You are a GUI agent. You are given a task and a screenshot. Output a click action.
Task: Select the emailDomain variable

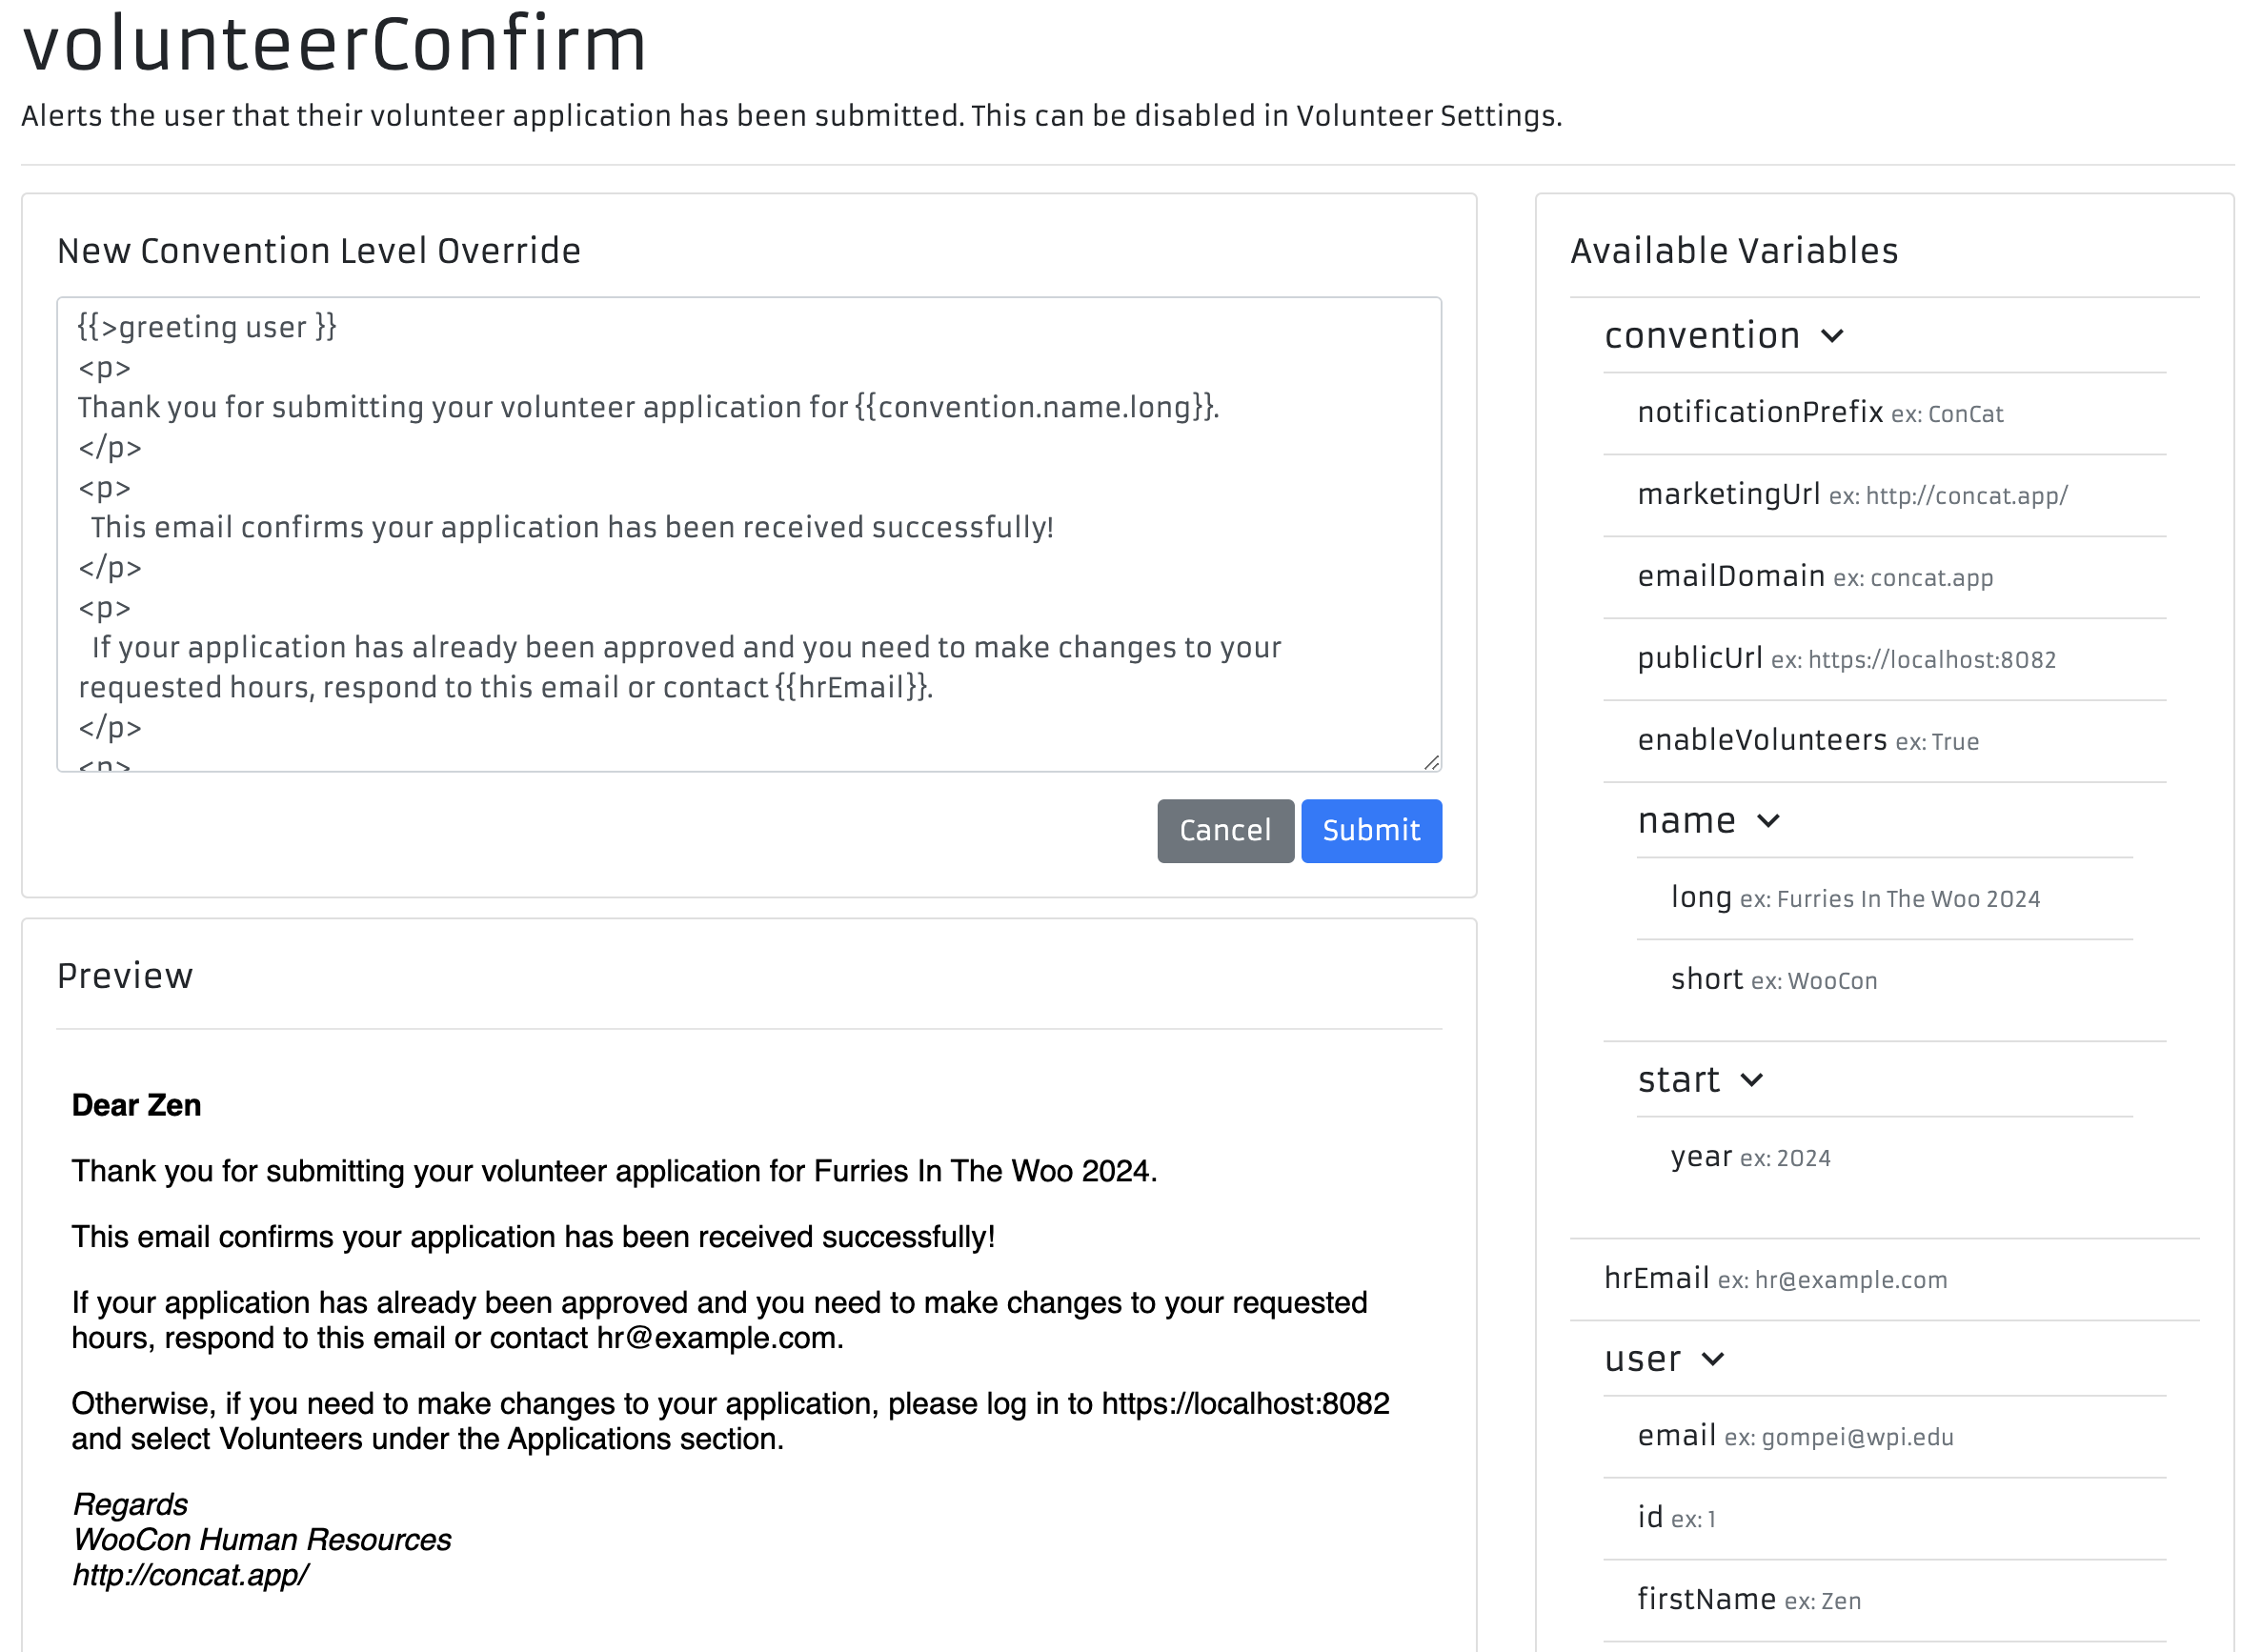pyautogui.click(x=1730, y=576)
